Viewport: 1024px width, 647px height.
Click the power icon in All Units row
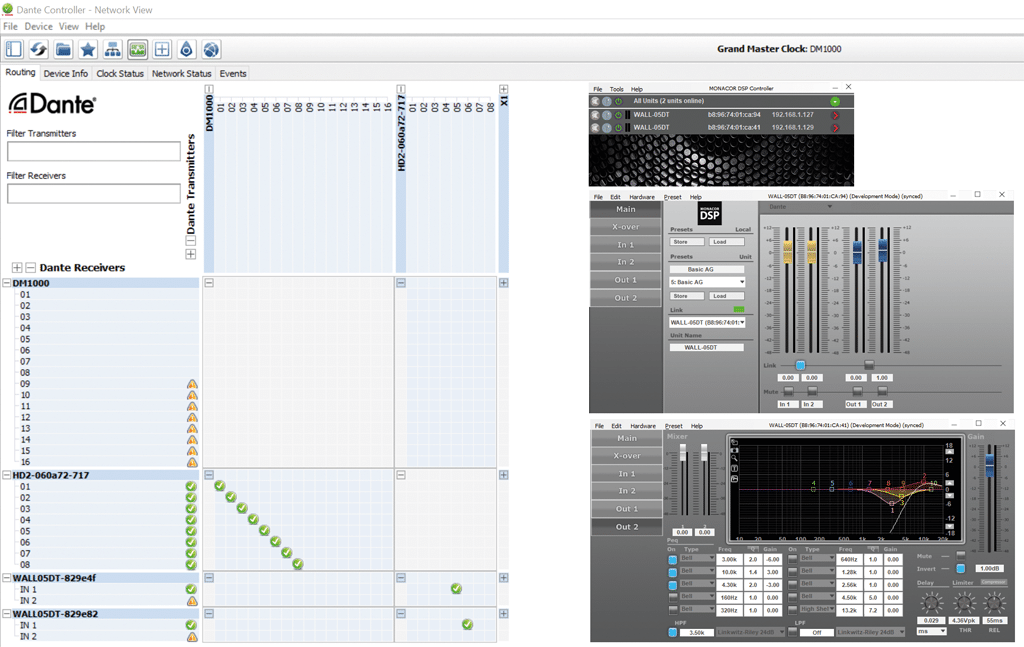[618, 101]
